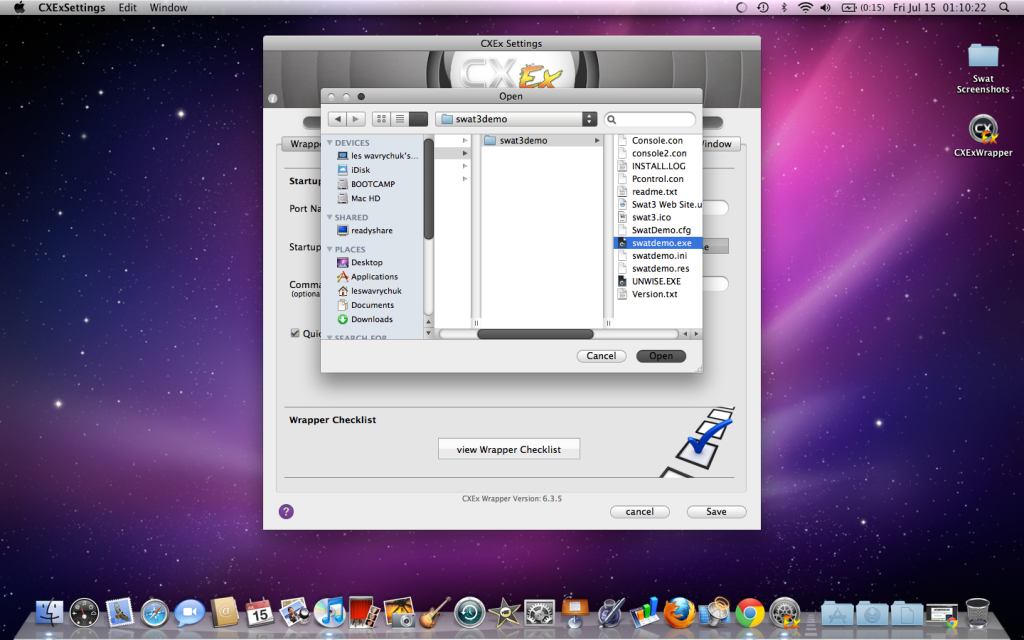Click Cancel in the Open dialog

point(601,356)
